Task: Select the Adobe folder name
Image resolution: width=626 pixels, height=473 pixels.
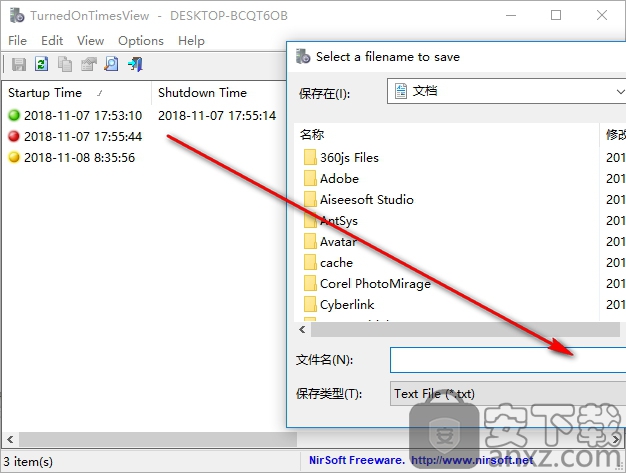Action: point(339,178)
